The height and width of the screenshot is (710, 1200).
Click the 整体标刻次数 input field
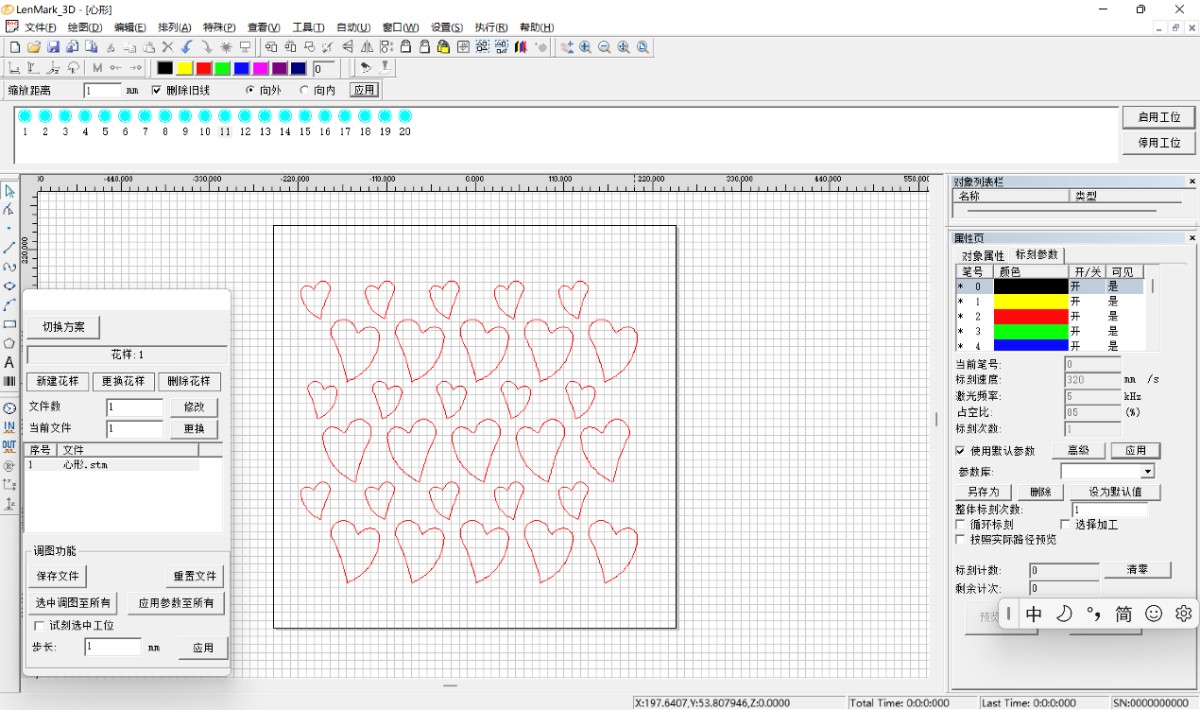(1108, 510)
